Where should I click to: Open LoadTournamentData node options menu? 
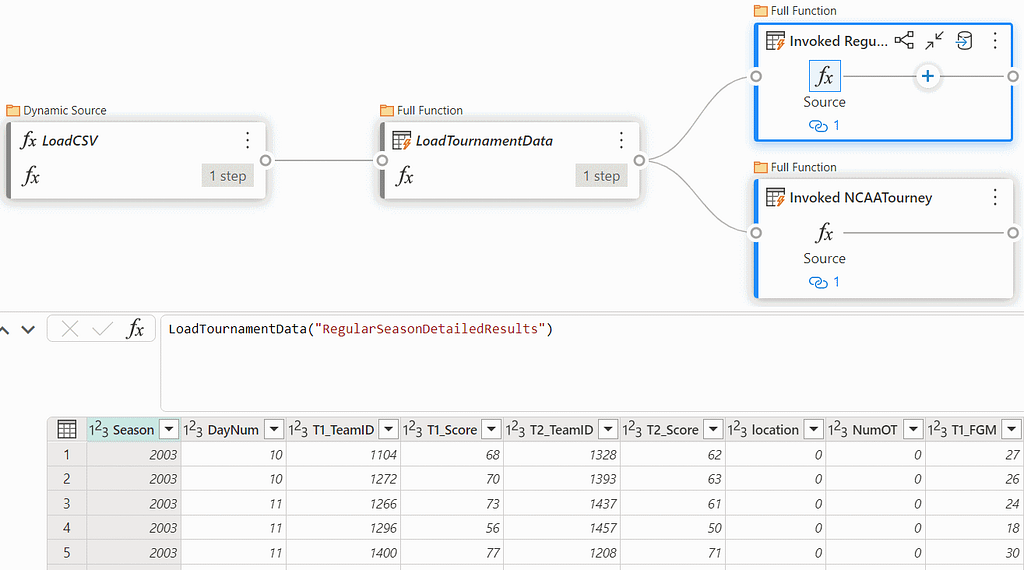click(x=621, y=140)
